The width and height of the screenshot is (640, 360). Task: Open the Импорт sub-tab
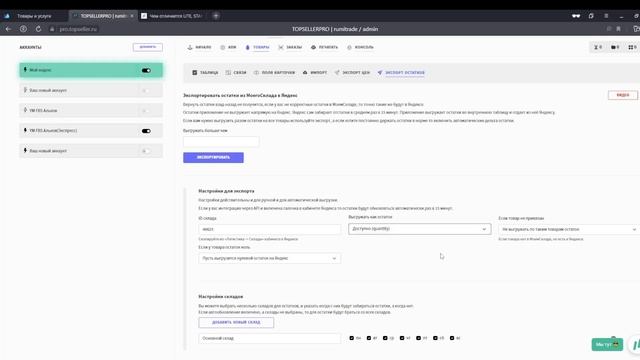(x=314, y=73)
